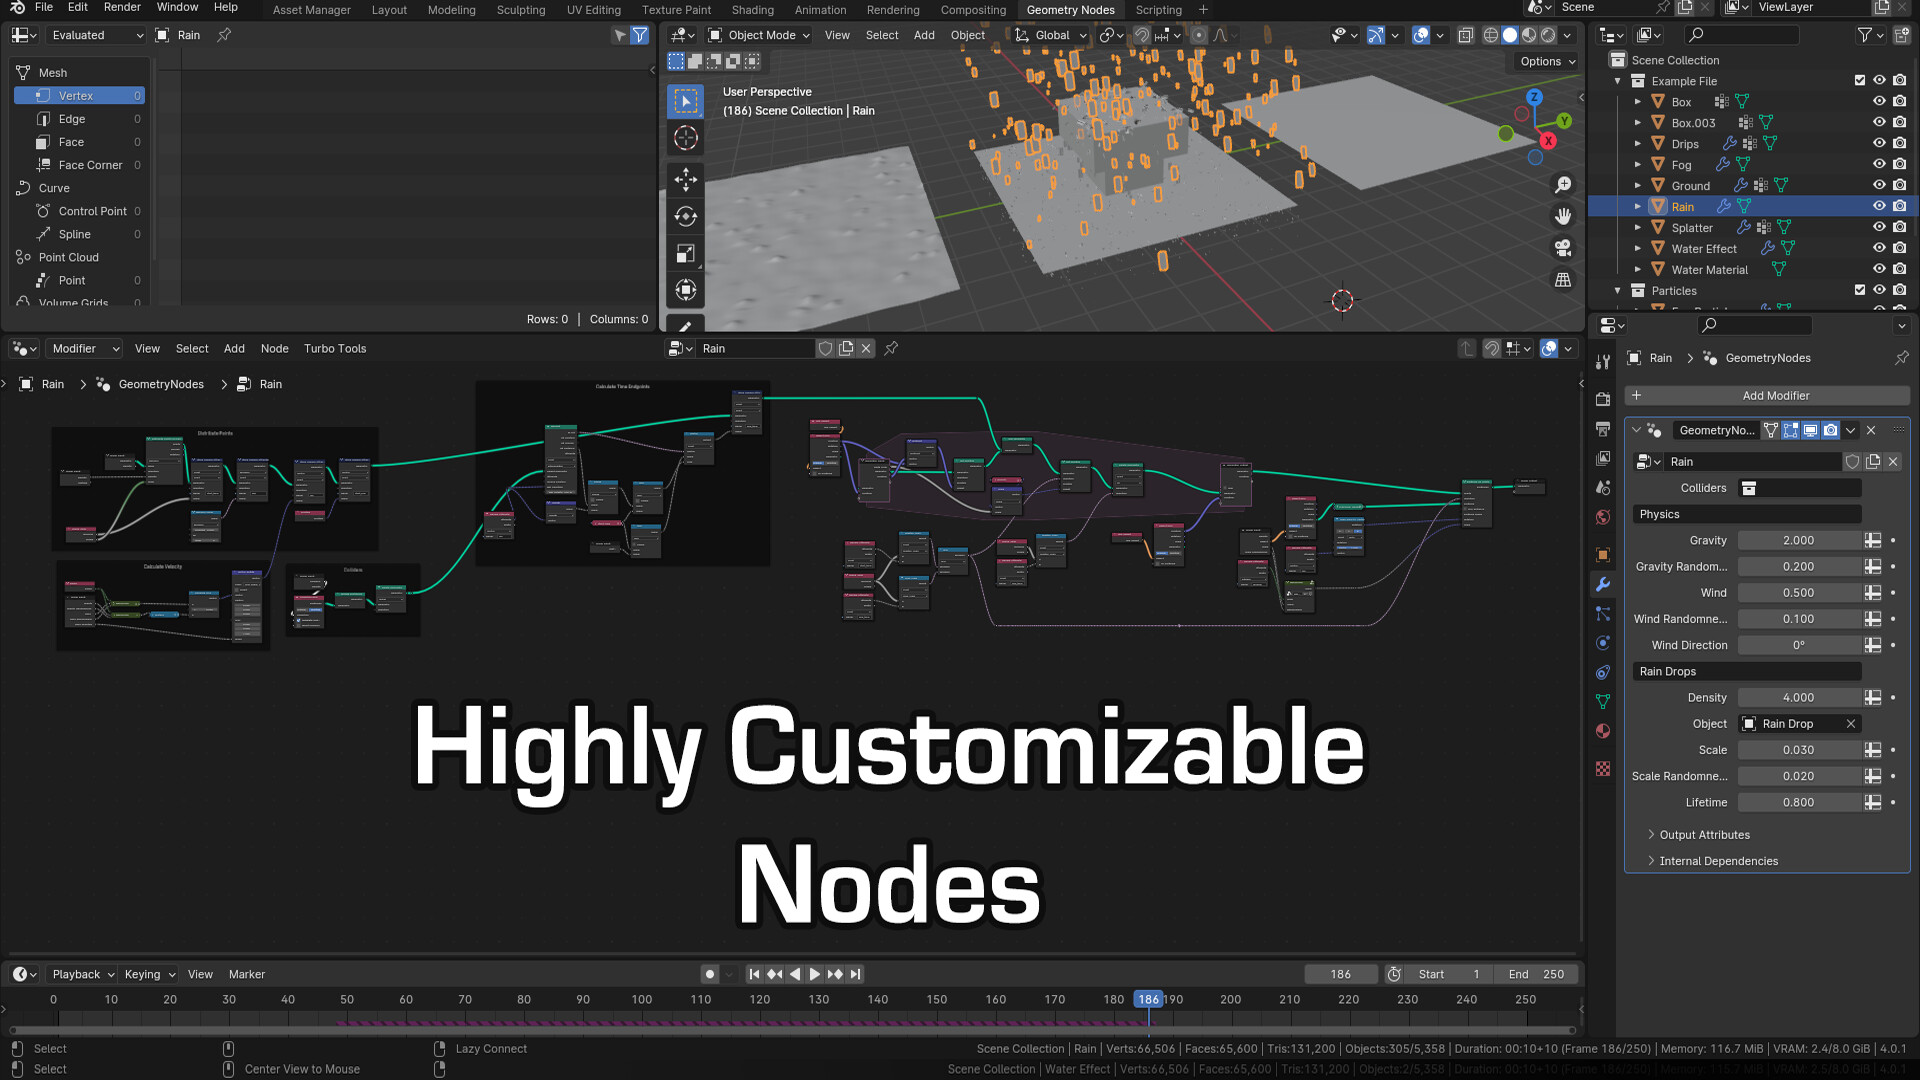Image resolution: width=1920 pixels, height=1080 pixels.
Task: Open the outliner filter icon
Action: (x=1866, y=34)
